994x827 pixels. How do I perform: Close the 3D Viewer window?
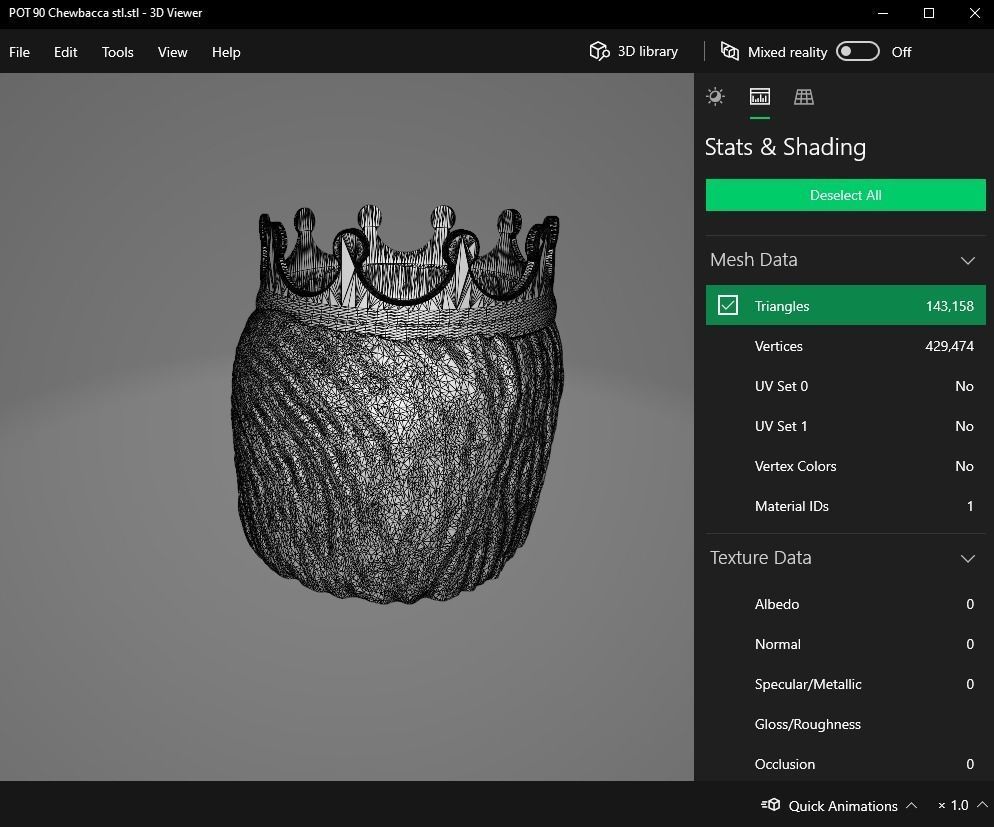(x=974, y=13)
